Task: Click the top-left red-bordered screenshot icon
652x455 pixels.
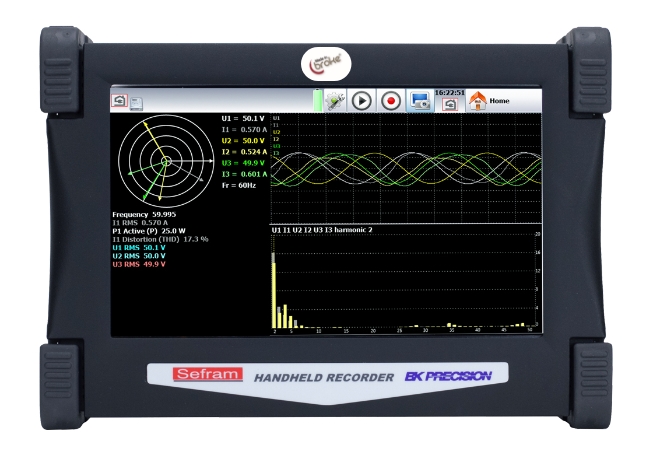Action: [119, 102]
